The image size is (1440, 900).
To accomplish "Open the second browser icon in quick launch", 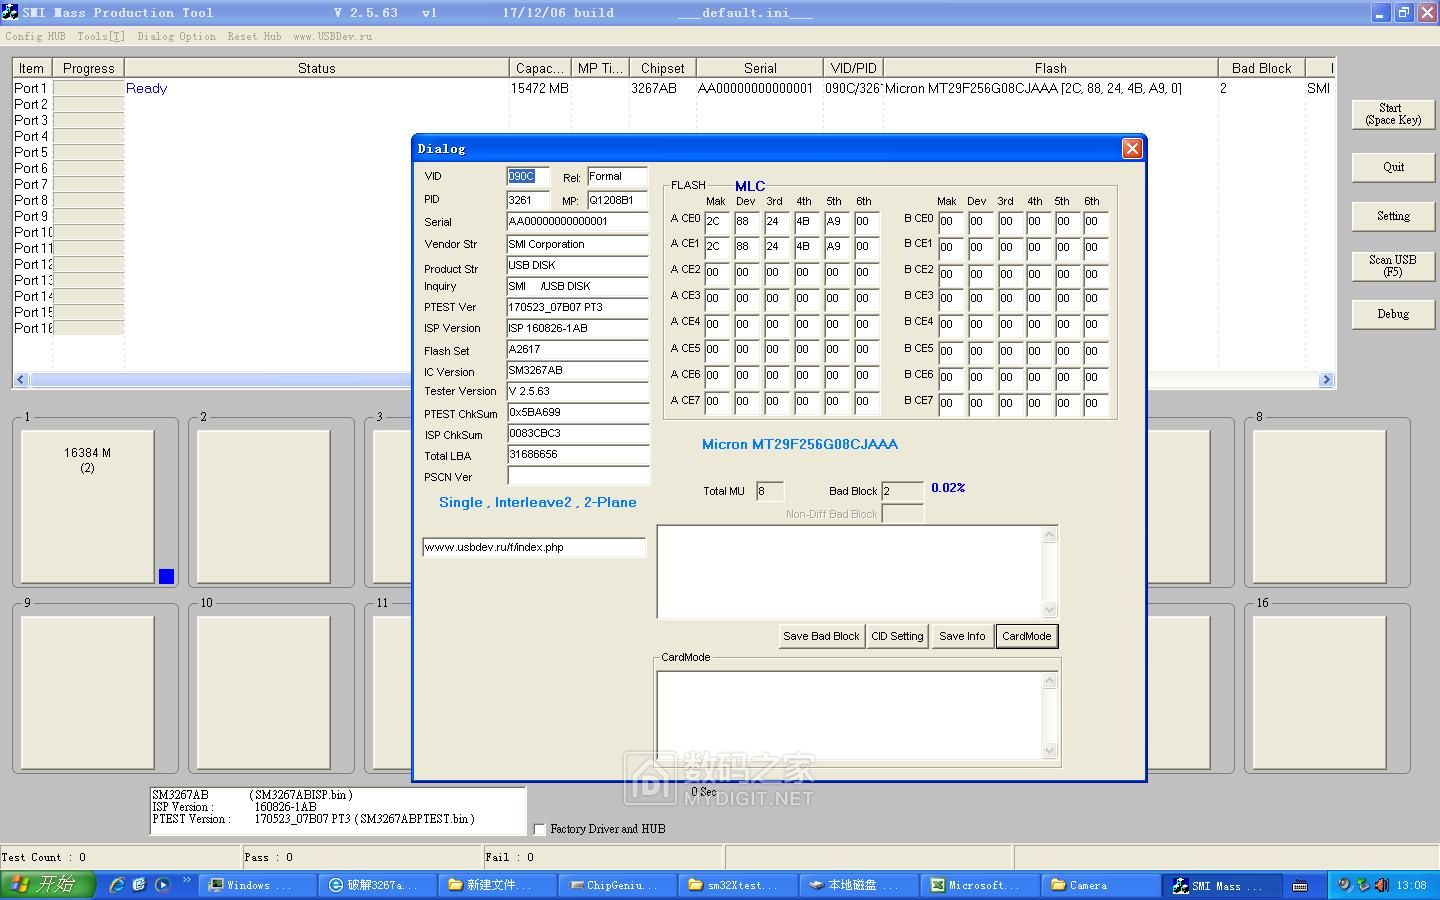I will (139, 885).
